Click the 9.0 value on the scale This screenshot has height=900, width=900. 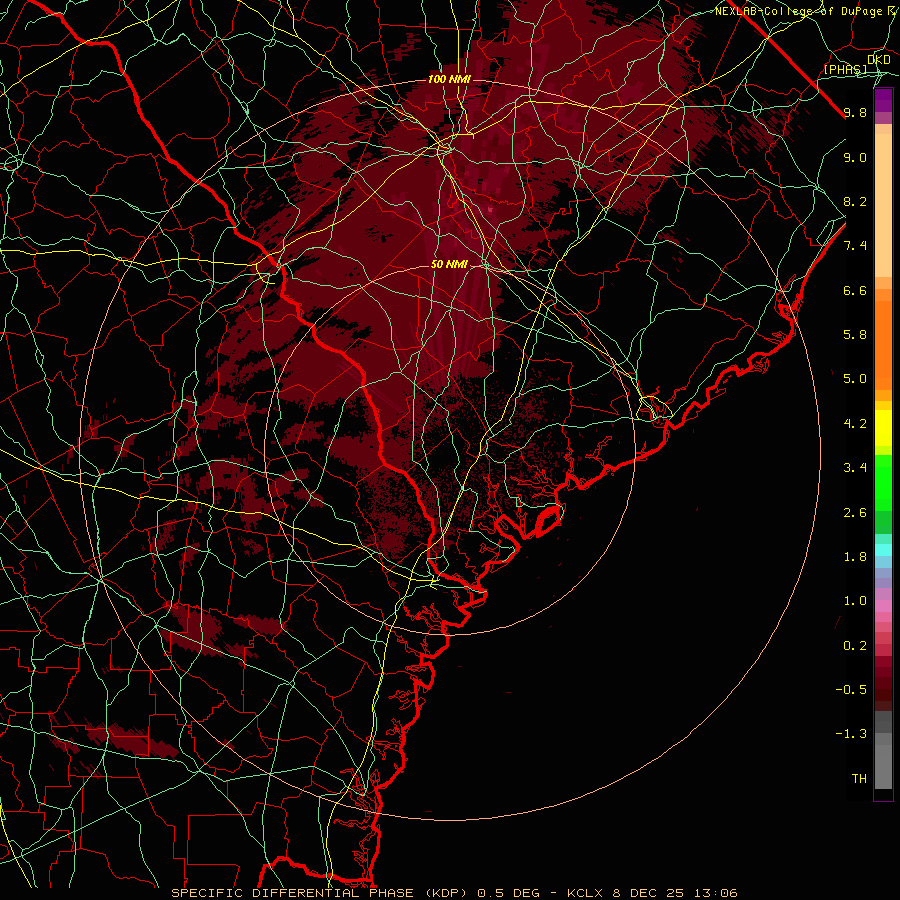tap(855, 157)
